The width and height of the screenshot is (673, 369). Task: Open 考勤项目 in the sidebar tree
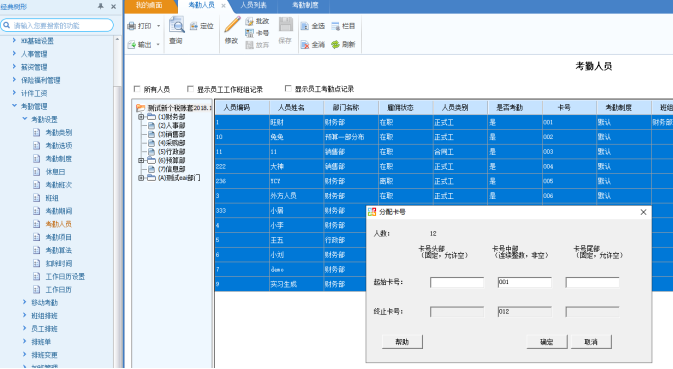pos(53,237)
